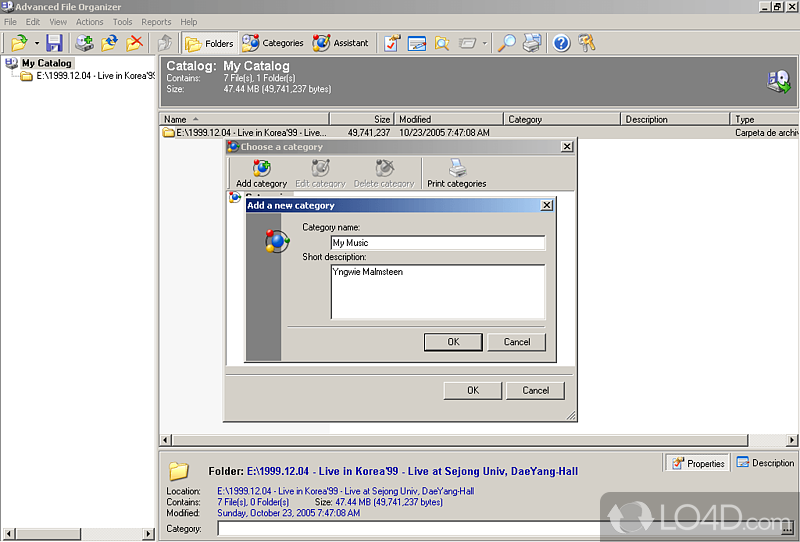Expand the open catalog dropdown arrow
This screenshot has width=800, height=542.
point(37,43)
